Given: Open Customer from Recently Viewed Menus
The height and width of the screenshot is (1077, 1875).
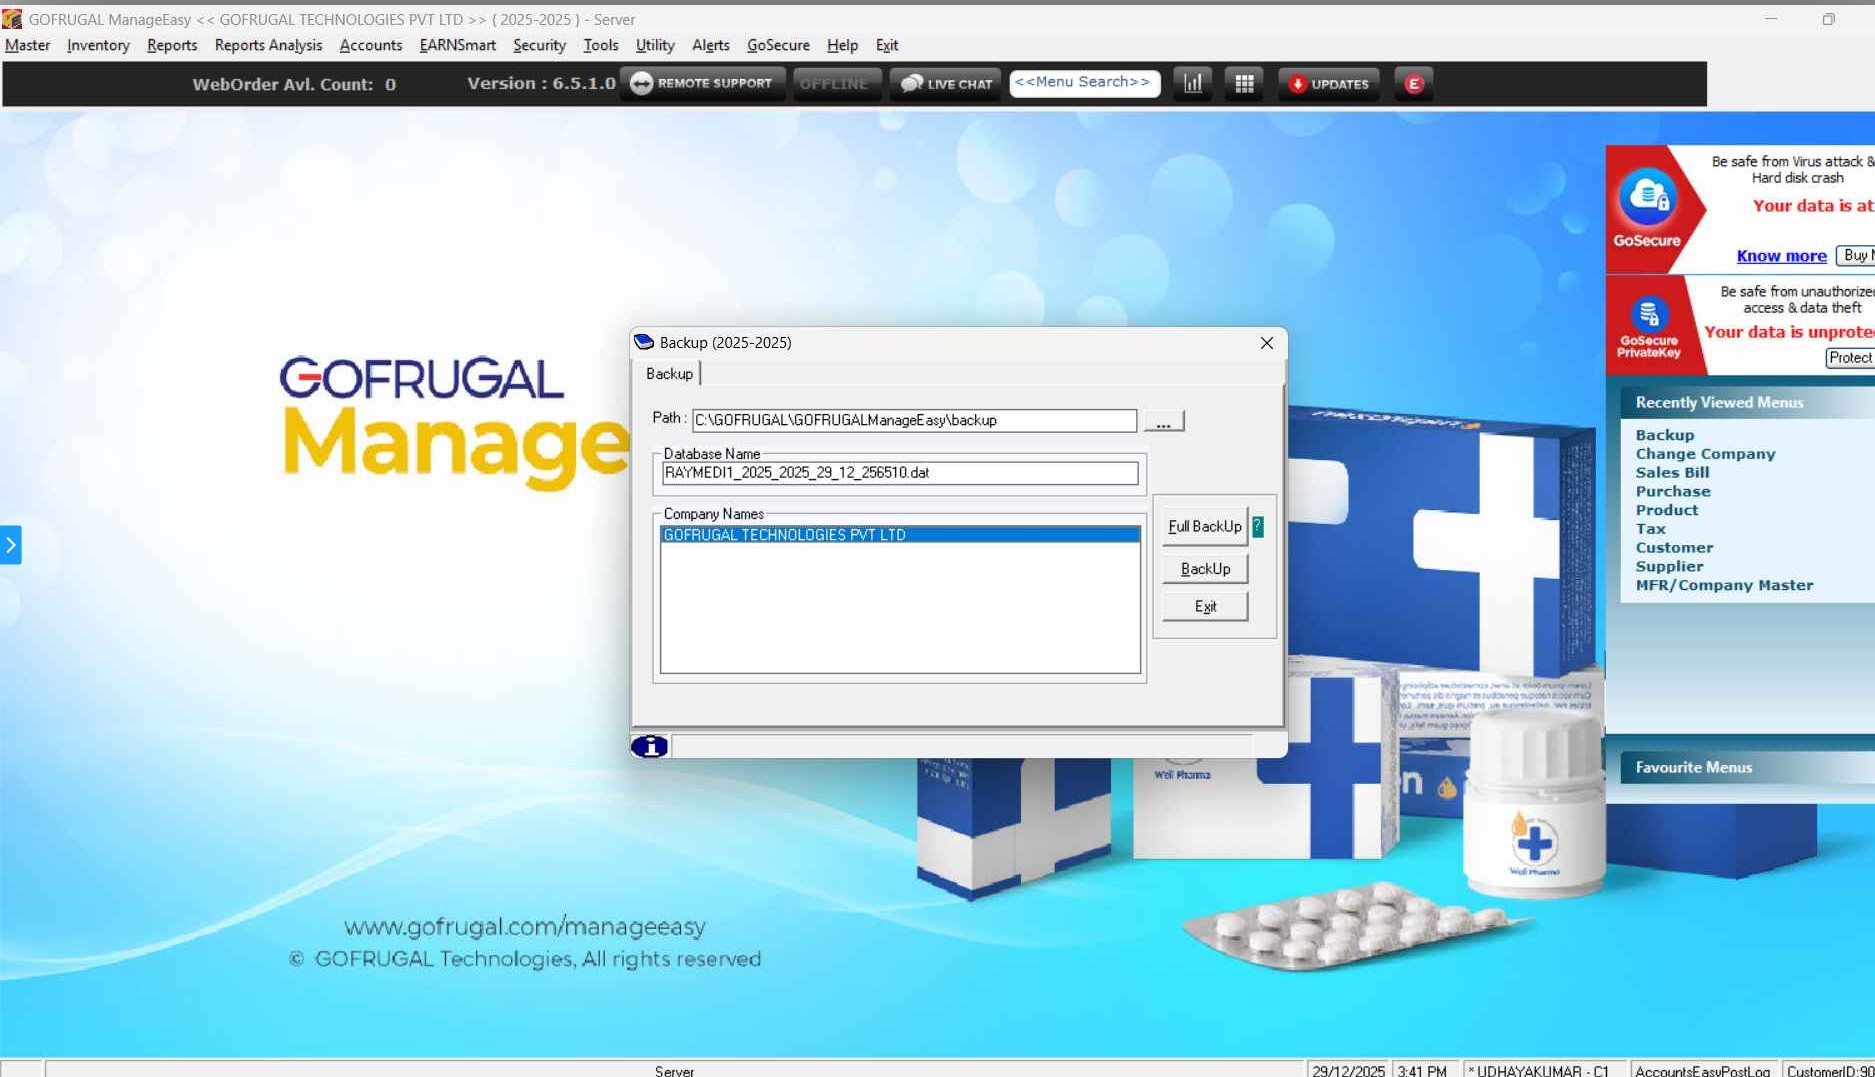Looking at the screenshot, I should (1674, 548).
